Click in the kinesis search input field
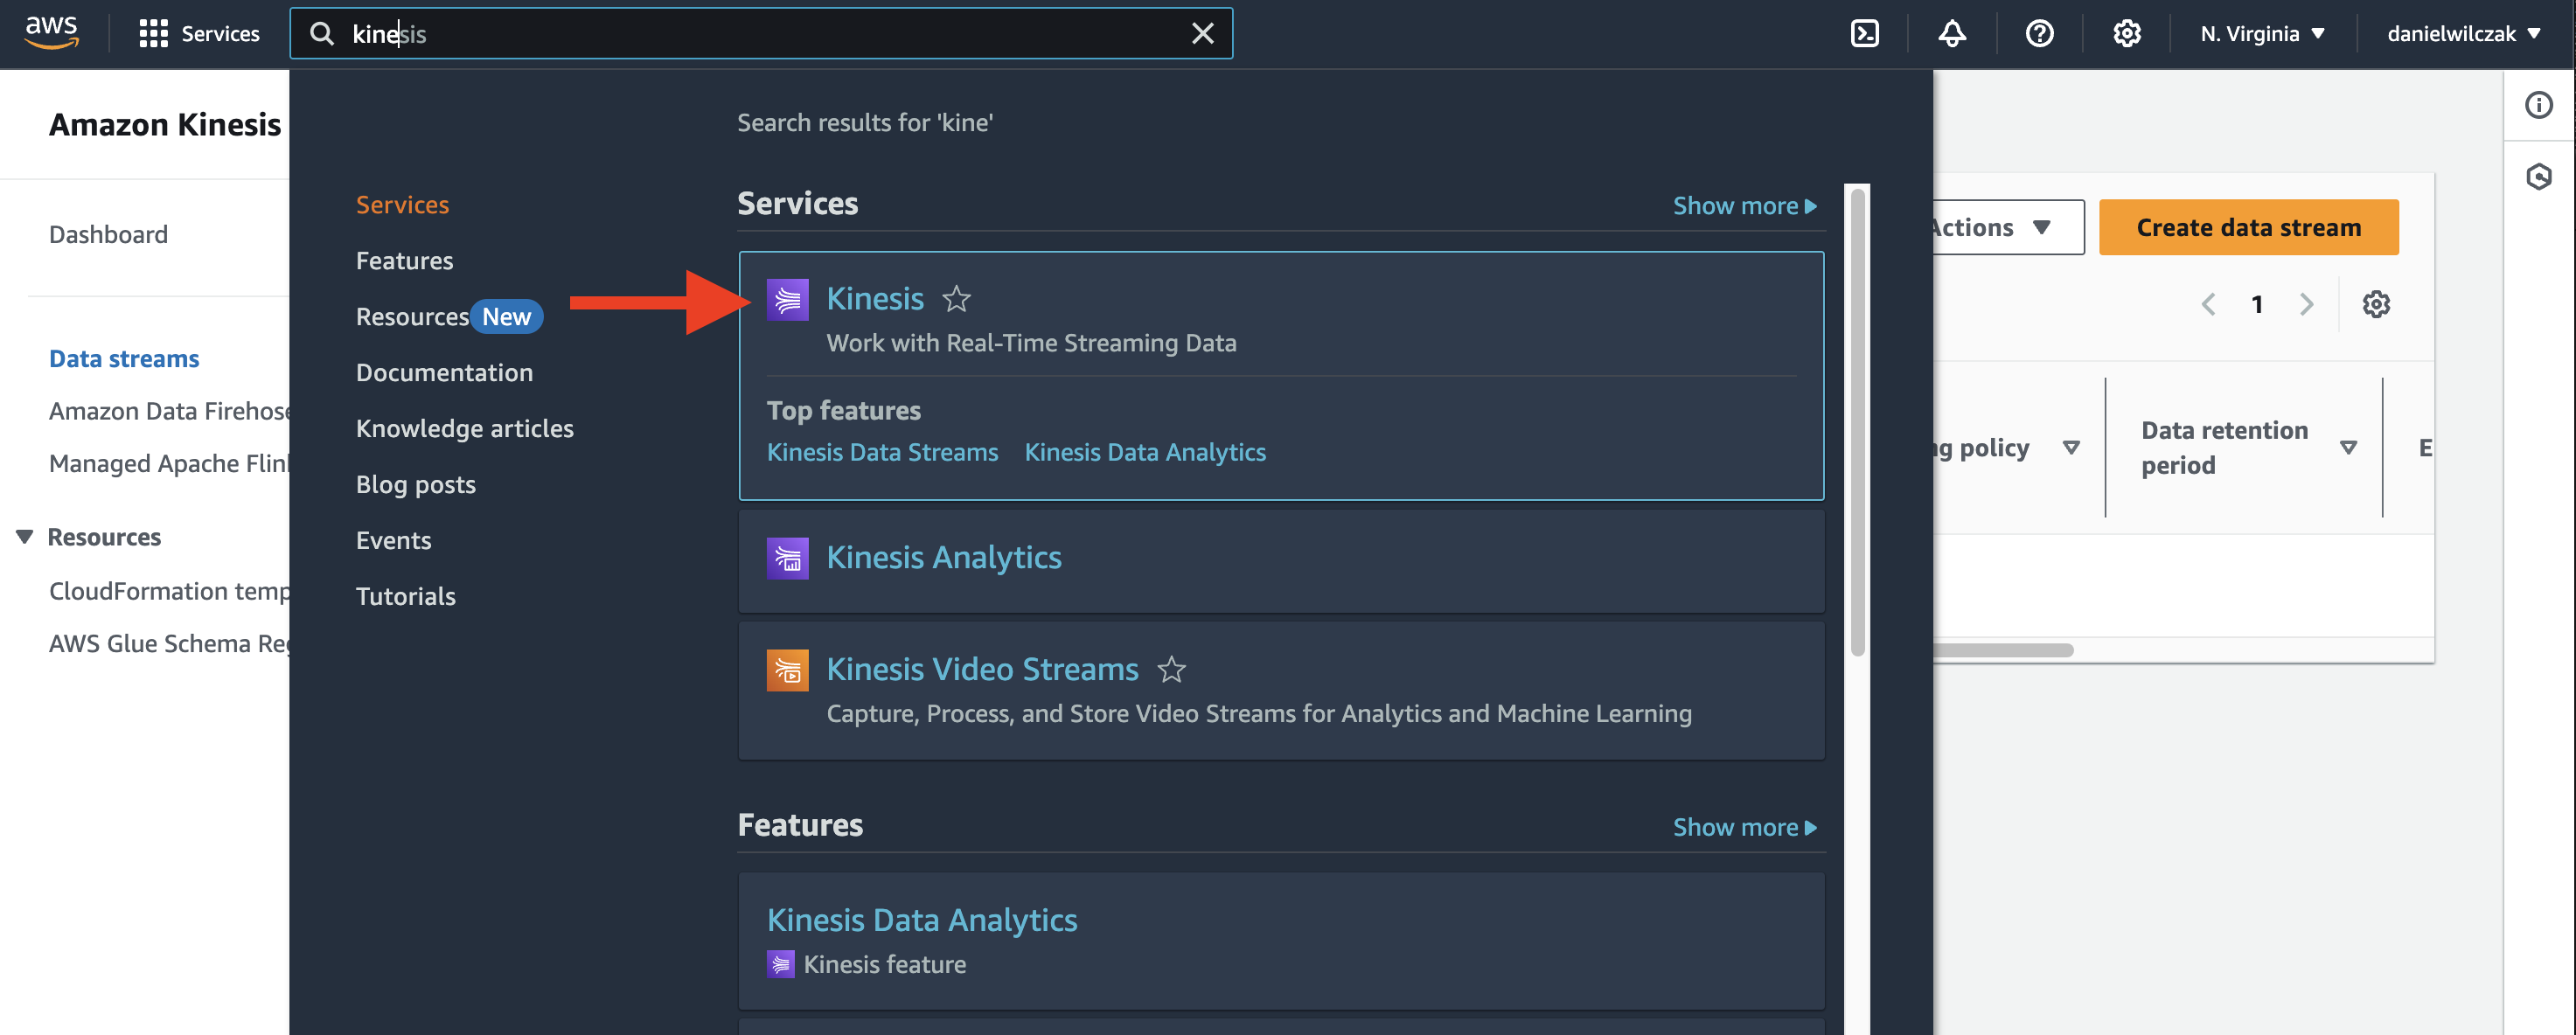 [760, 34]
